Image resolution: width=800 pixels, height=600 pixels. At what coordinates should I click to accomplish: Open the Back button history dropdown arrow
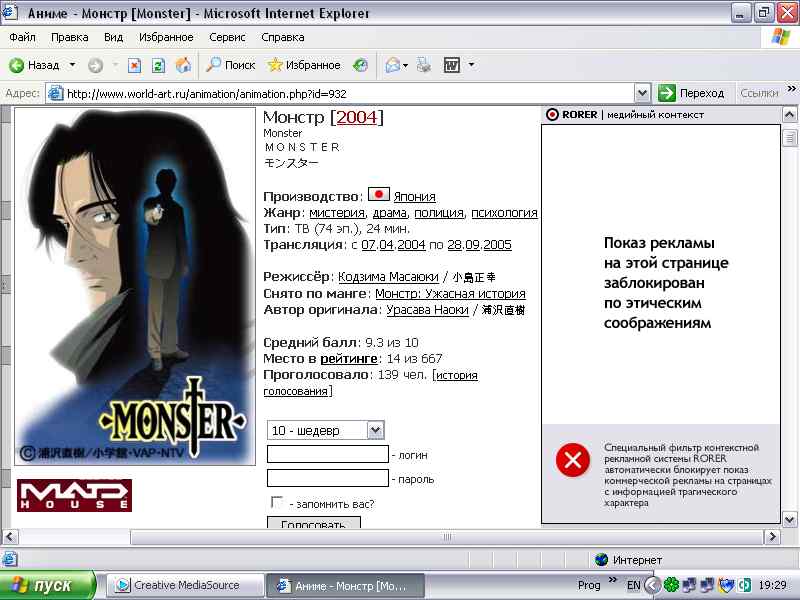(x=72, y=65)
